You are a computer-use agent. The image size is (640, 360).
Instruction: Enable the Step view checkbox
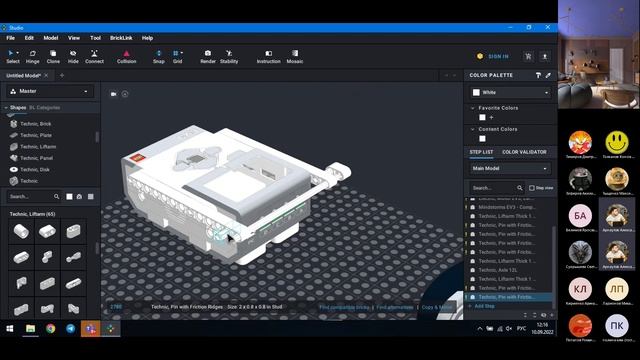532,188
